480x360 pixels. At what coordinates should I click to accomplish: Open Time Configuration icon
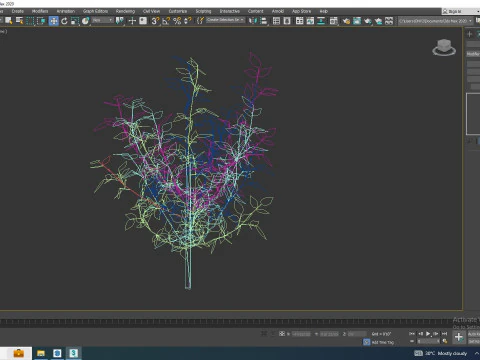point(445,341)
